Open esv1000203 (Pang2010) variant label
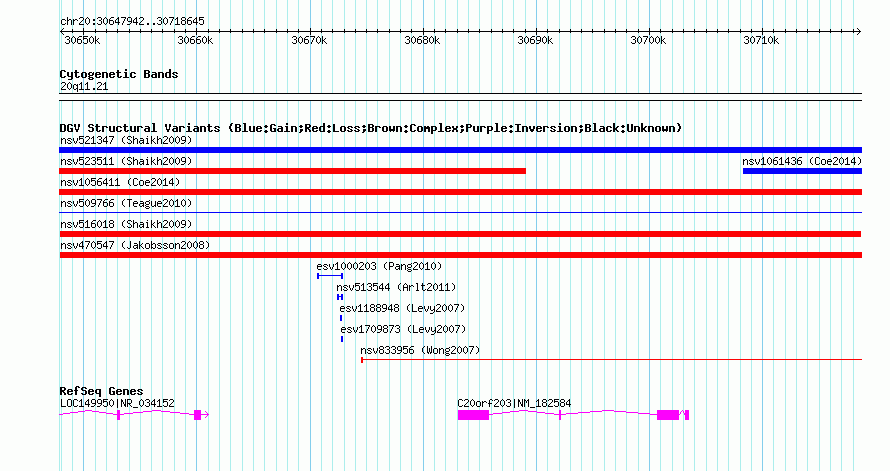This screenshot has width=890, height=471. coord(379,266)
